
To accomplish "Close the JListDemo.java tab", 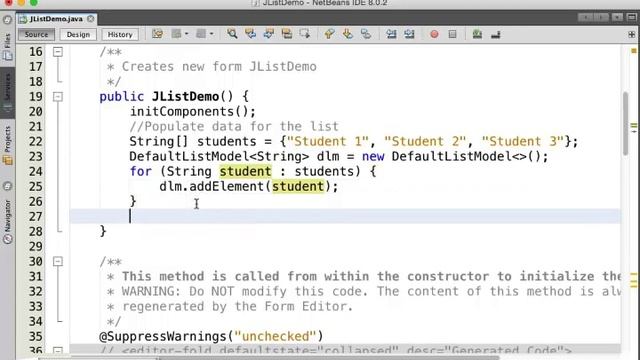I will pos(91,19).
